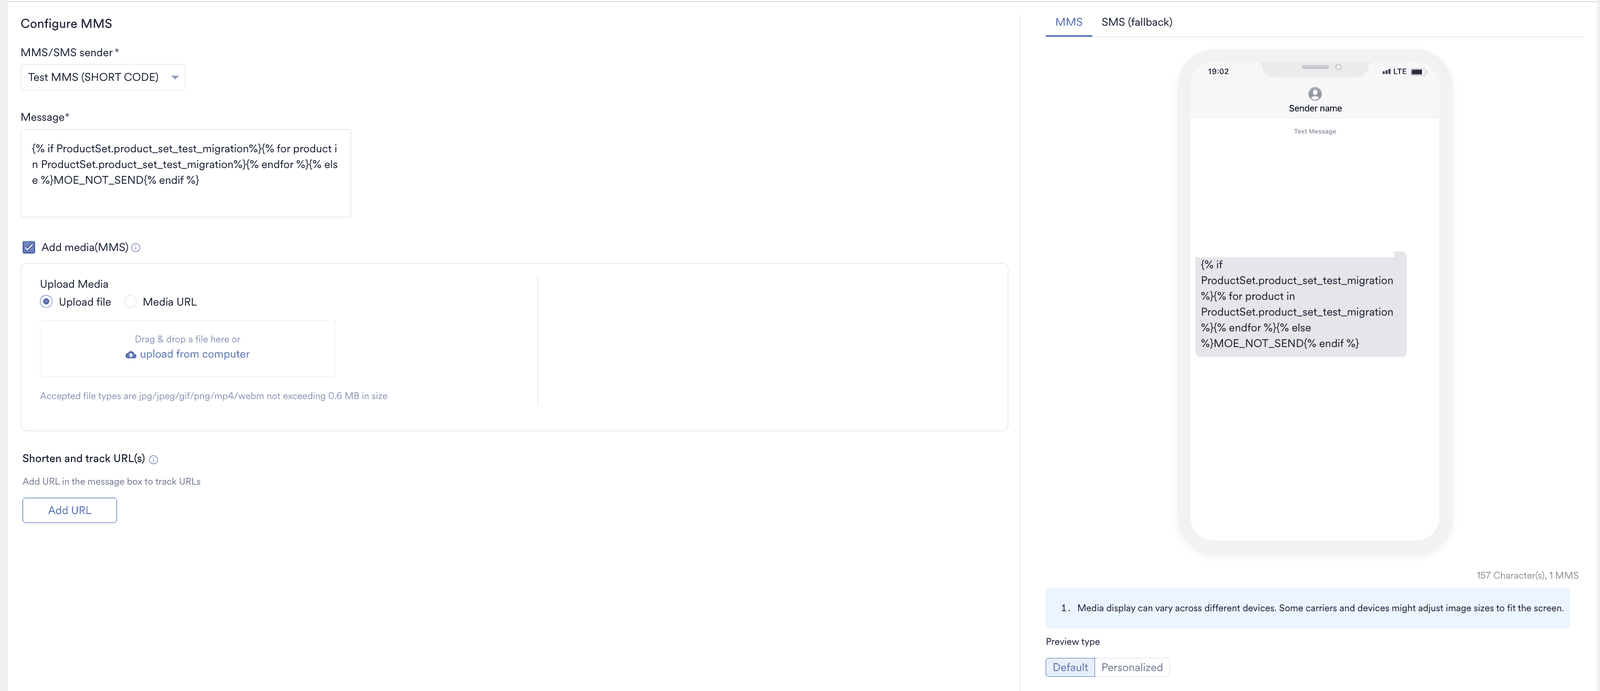Image resolution: width=1600 pixels, height=691 pixels.
Task: Select the Upload file radio button
Action: 46,302
